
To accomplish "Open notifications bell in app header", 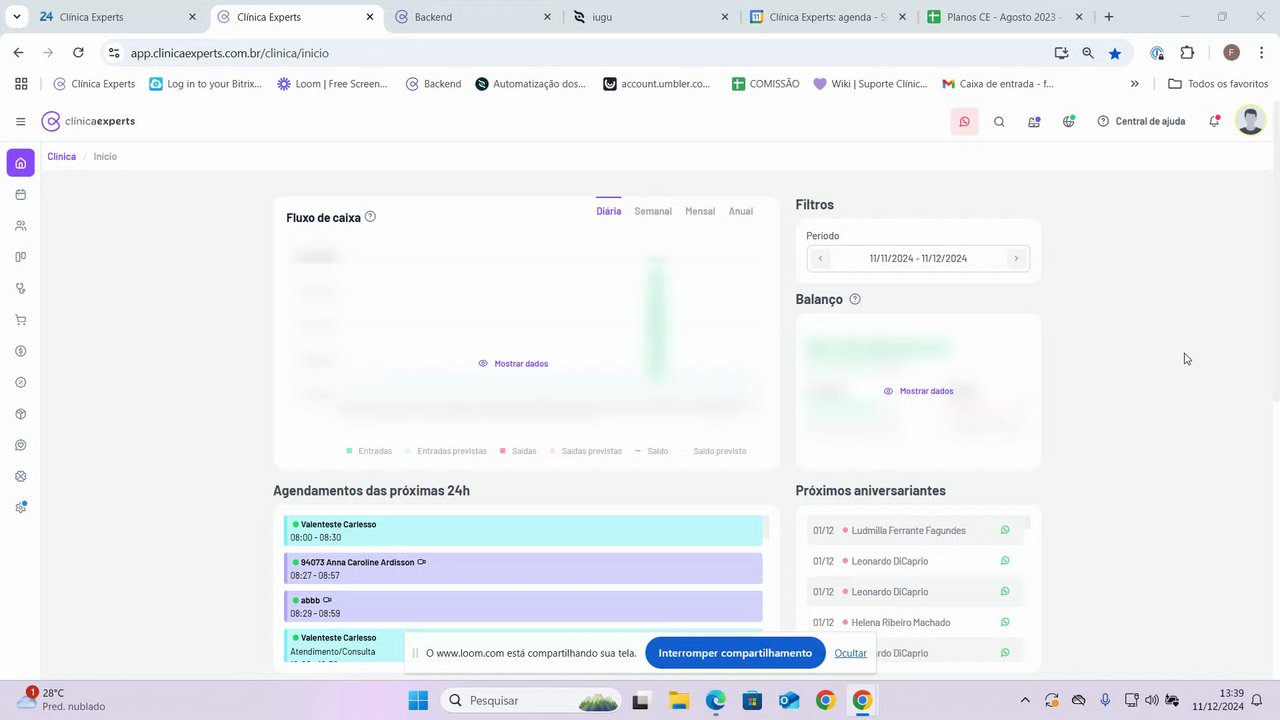I will pos(1214,121).
